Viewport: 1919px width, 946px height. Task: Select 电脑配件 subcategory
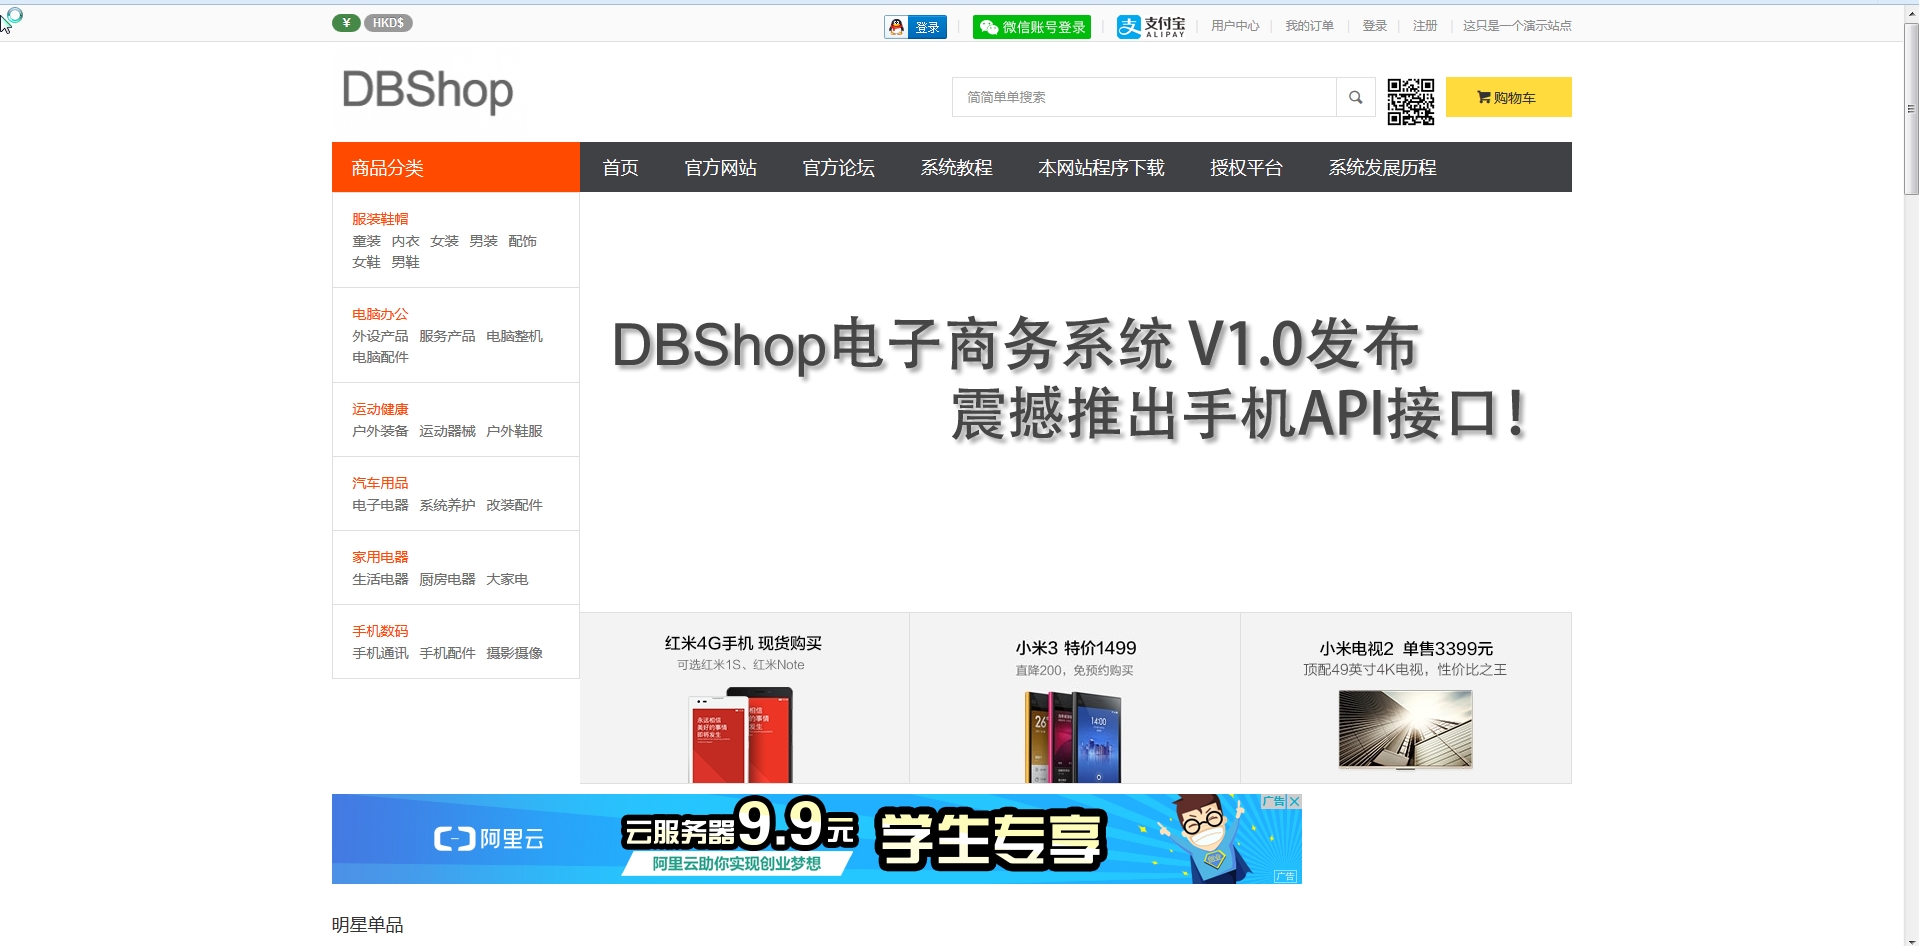[380, 357]
